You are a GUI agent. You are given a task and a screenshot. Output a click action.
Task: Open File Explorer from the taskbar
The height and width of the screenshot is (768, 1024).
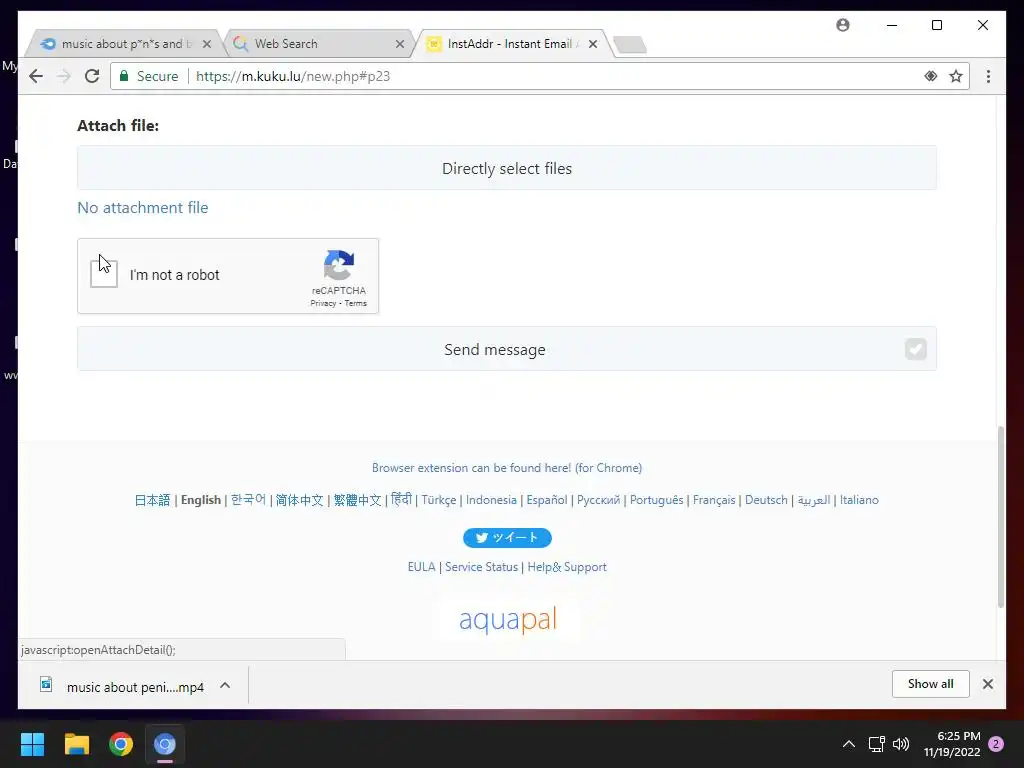(76, 744)
